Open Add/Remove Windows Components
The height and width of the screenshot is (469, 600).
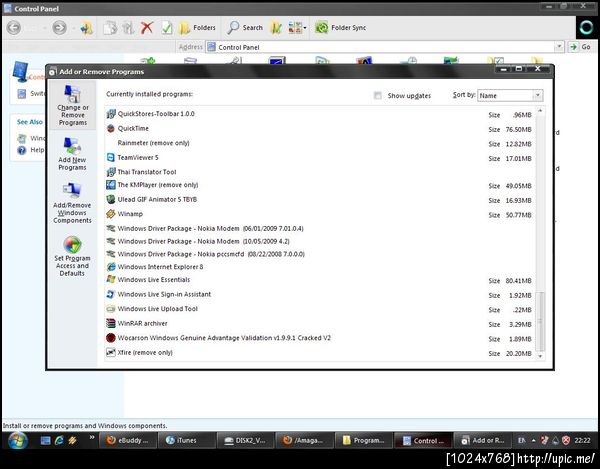pyautogui.click(x=72, y=203)
